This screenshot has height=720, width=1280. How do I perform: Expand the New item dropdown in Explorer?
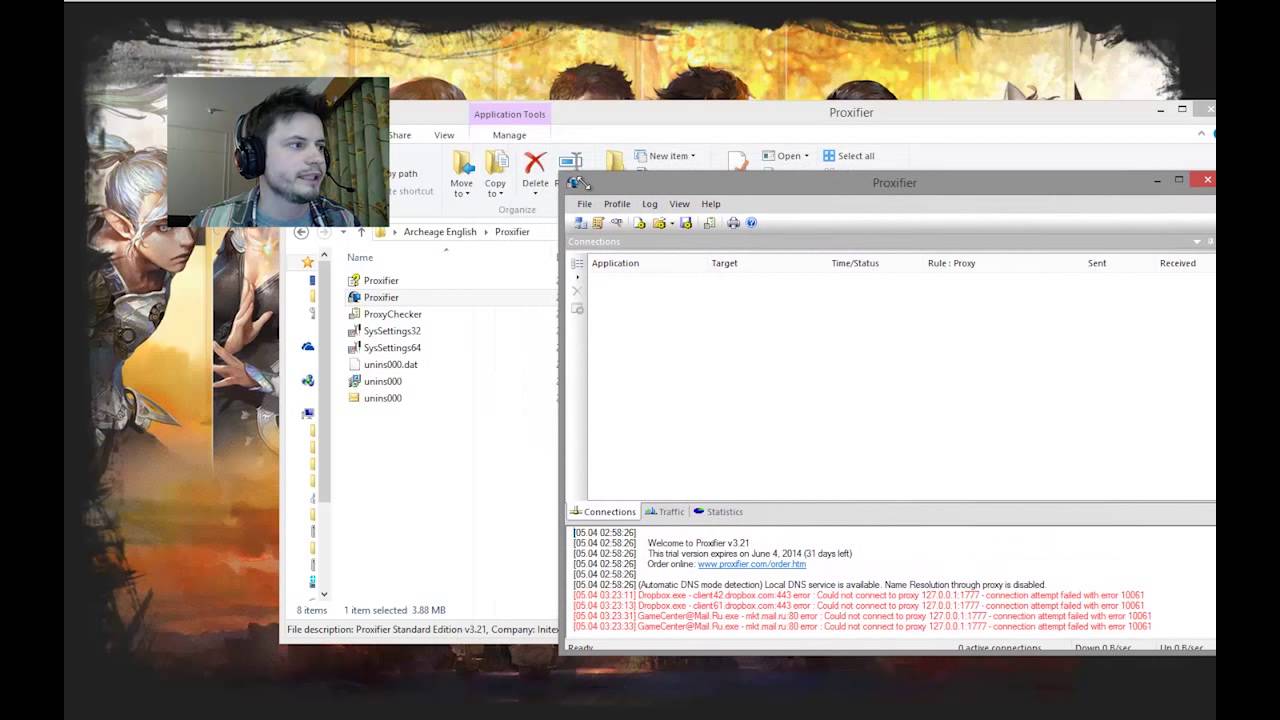coord(693,156)
